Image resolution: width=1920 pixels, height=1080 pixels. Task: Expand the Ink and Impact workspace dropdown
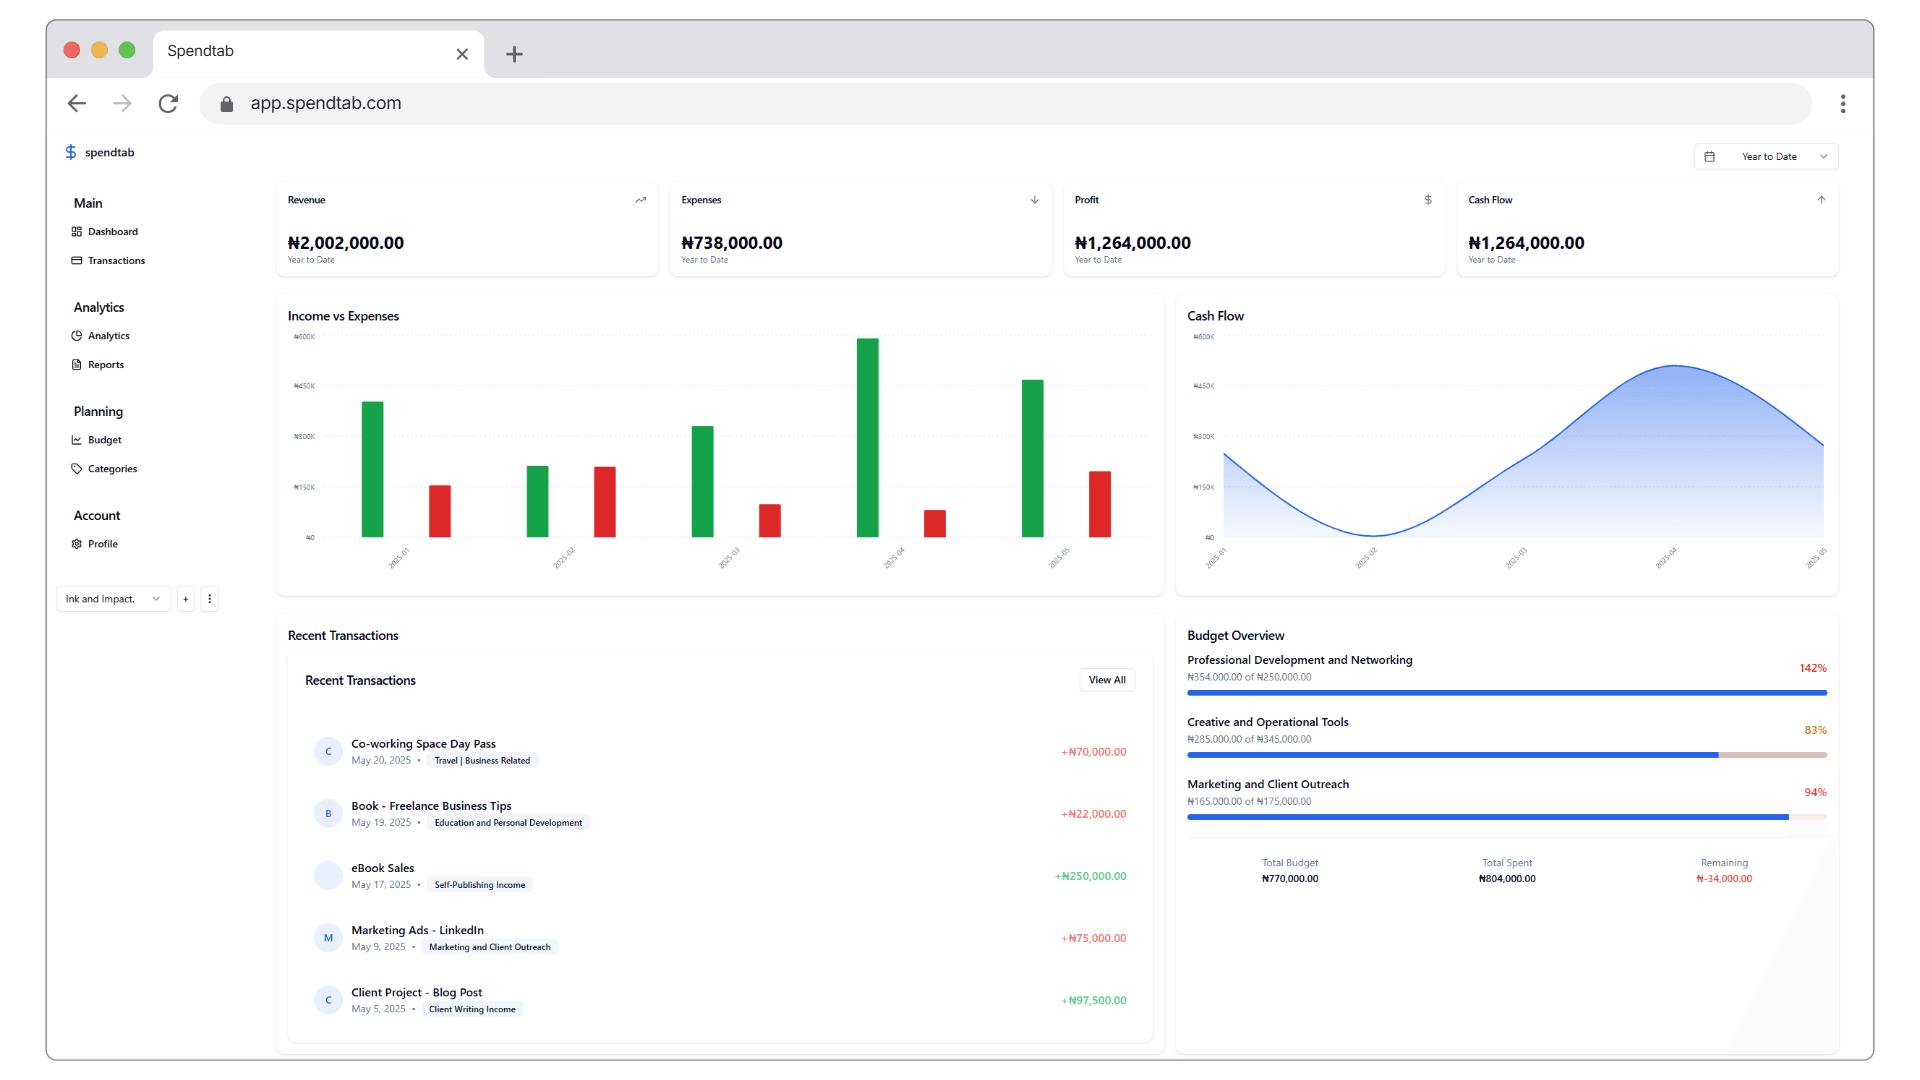113,599
